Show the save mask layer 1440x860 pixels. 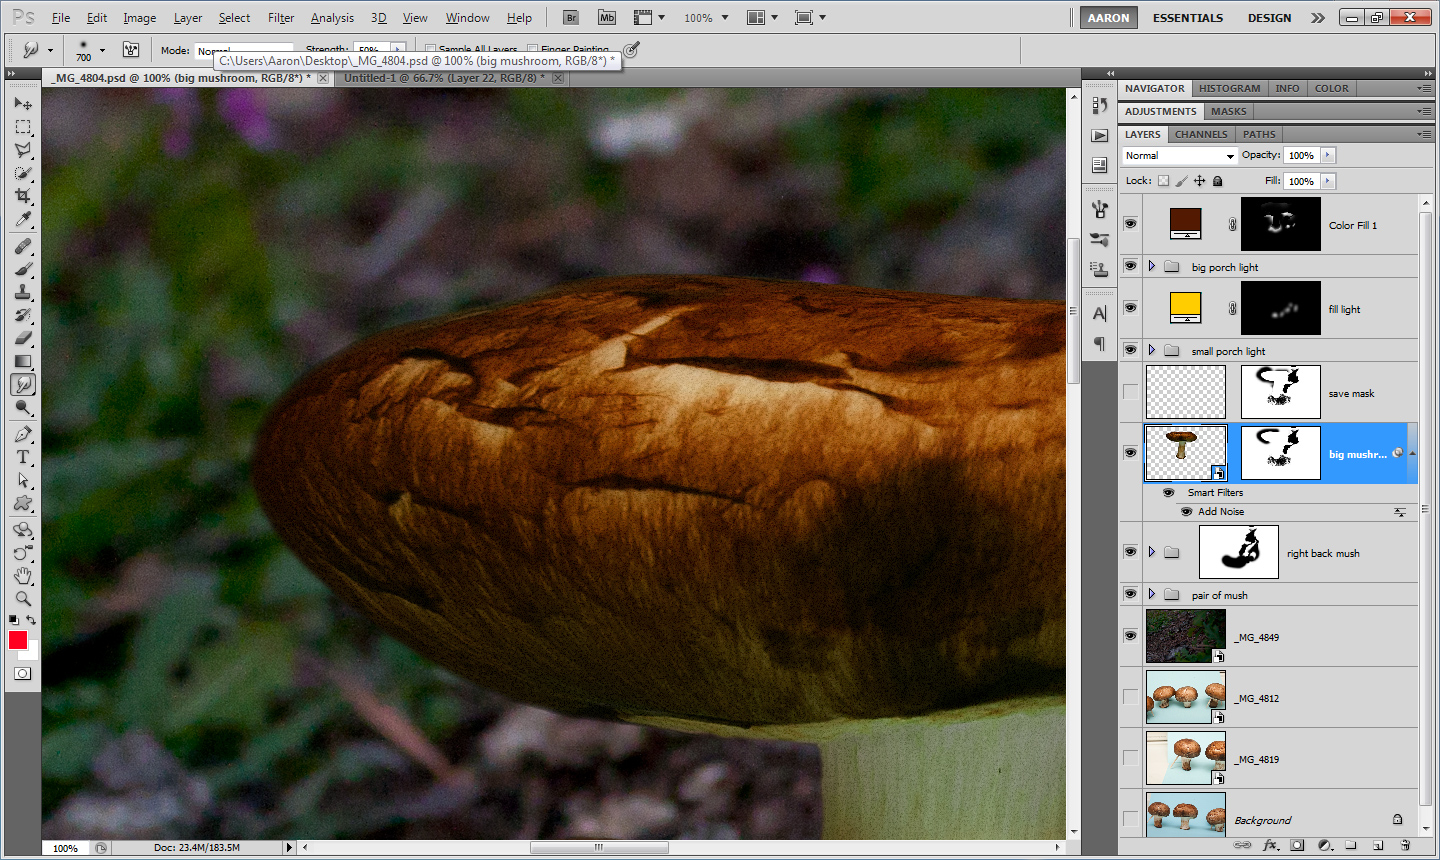click(1130, 392)
